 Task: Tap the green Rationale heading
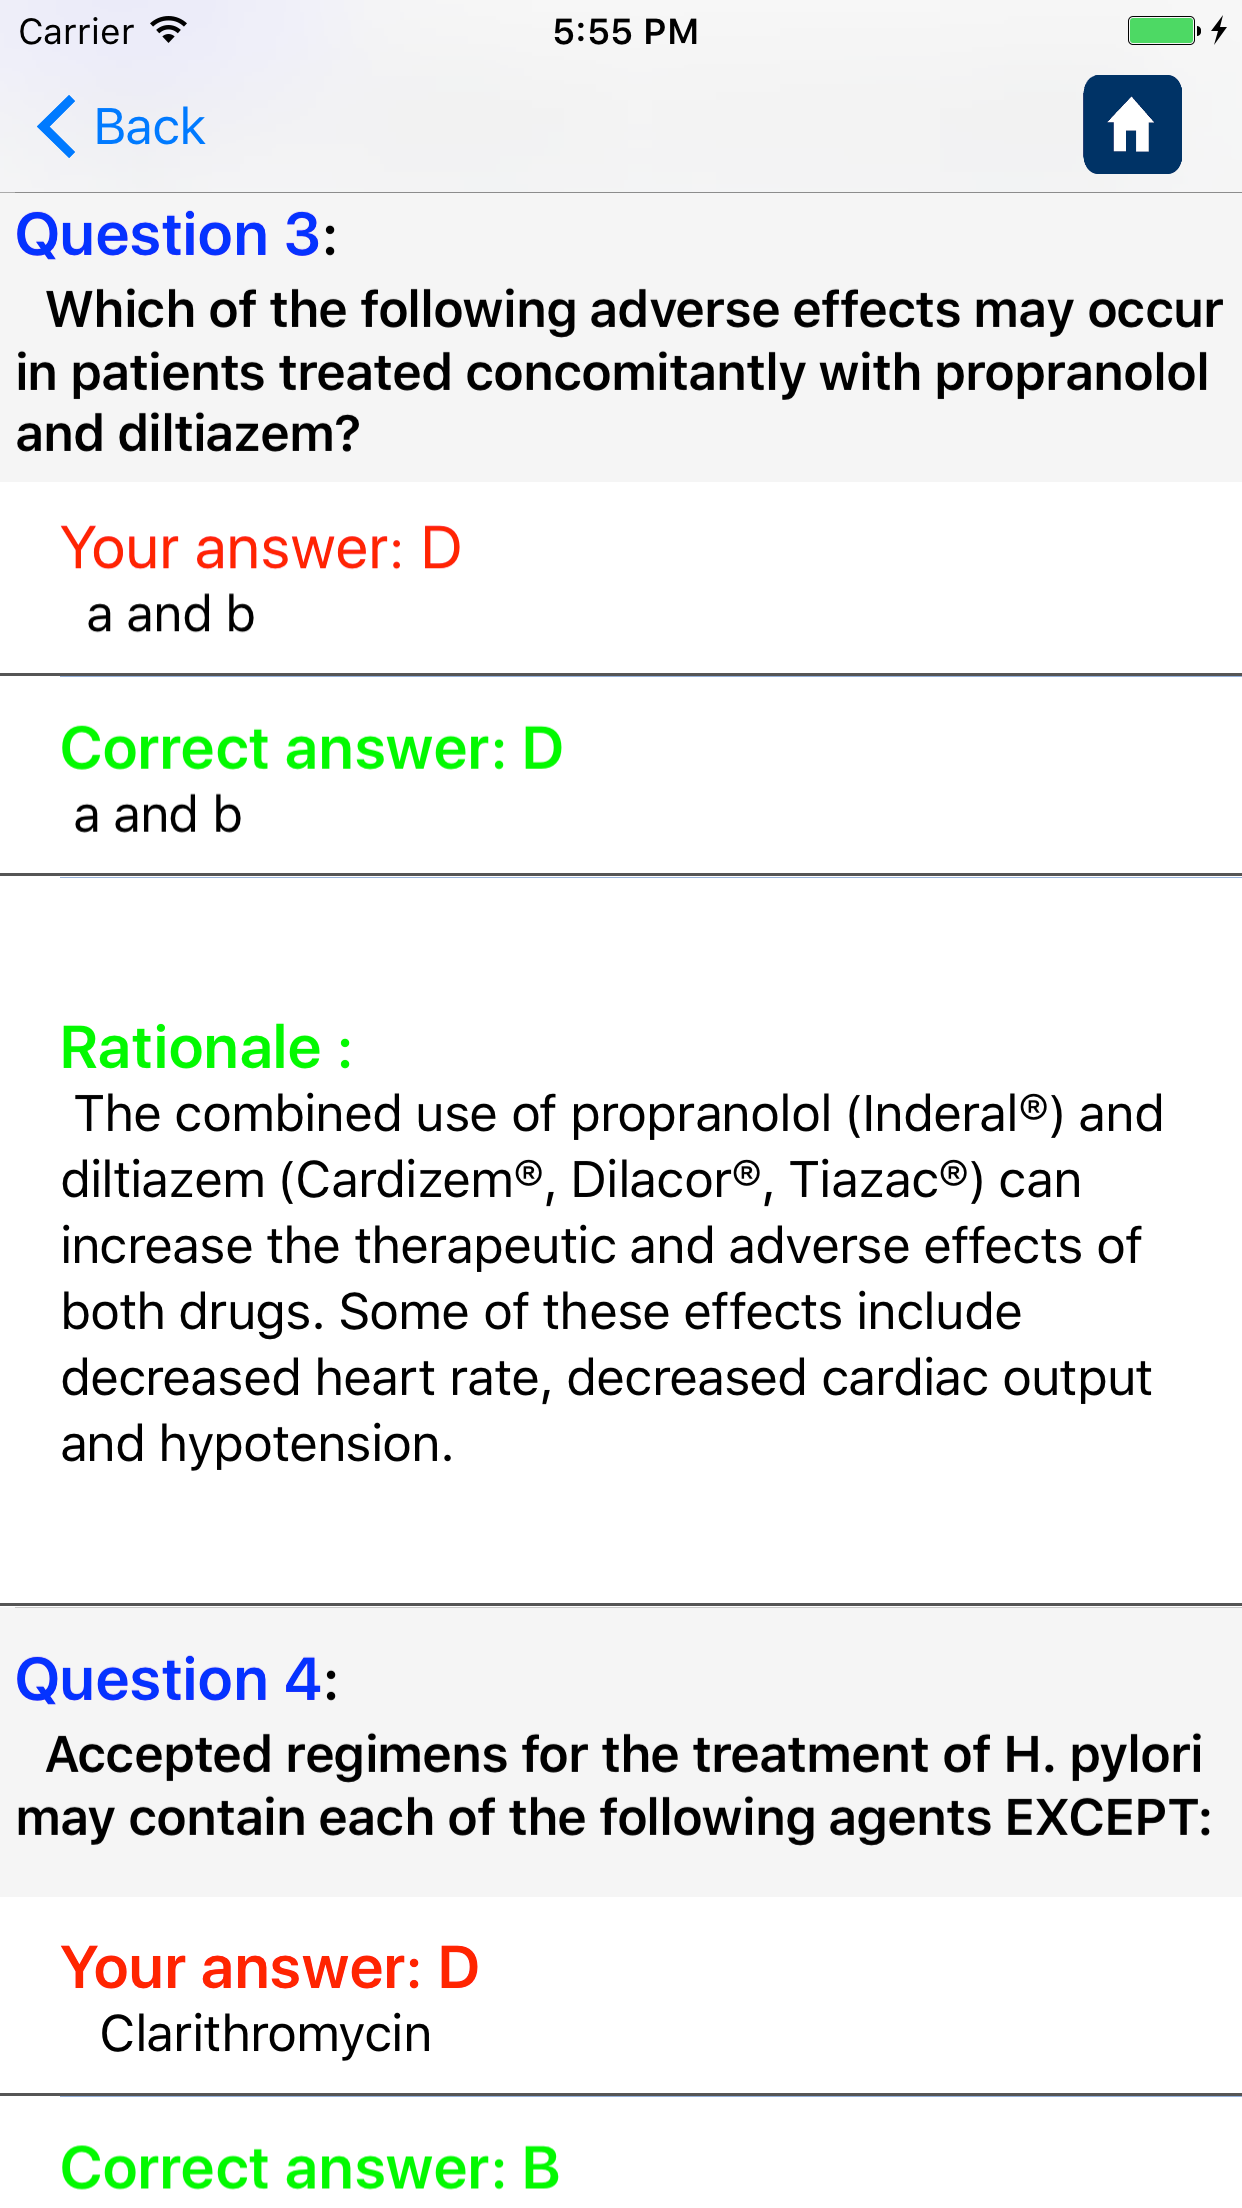pyautogui.click(x=206, y=1048)
